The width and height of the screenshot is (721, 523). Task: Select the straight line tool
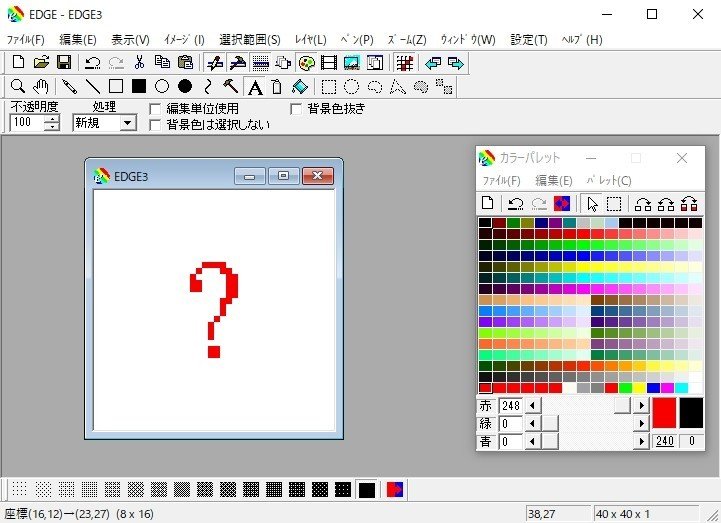[x=92, y=86]
